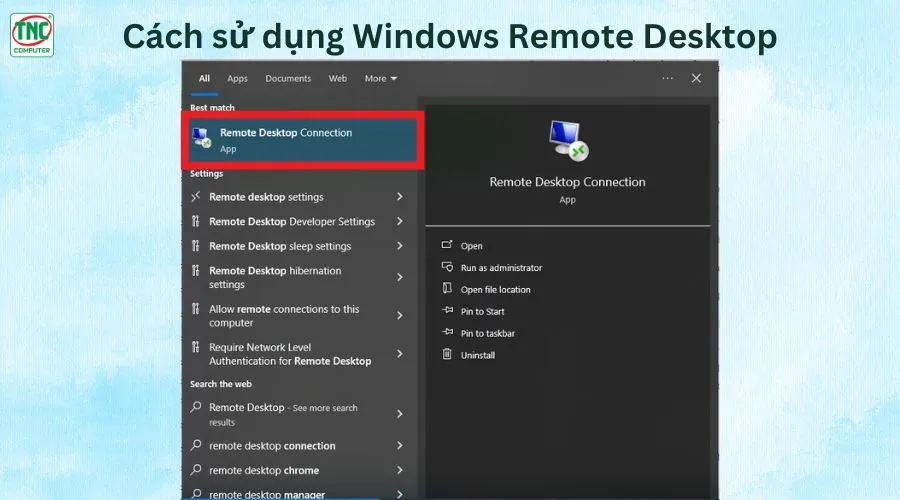This screenshot has height=500, width=900.
Task: Expand arrow for Require Network Level Authentication
Action: (399, 354)
